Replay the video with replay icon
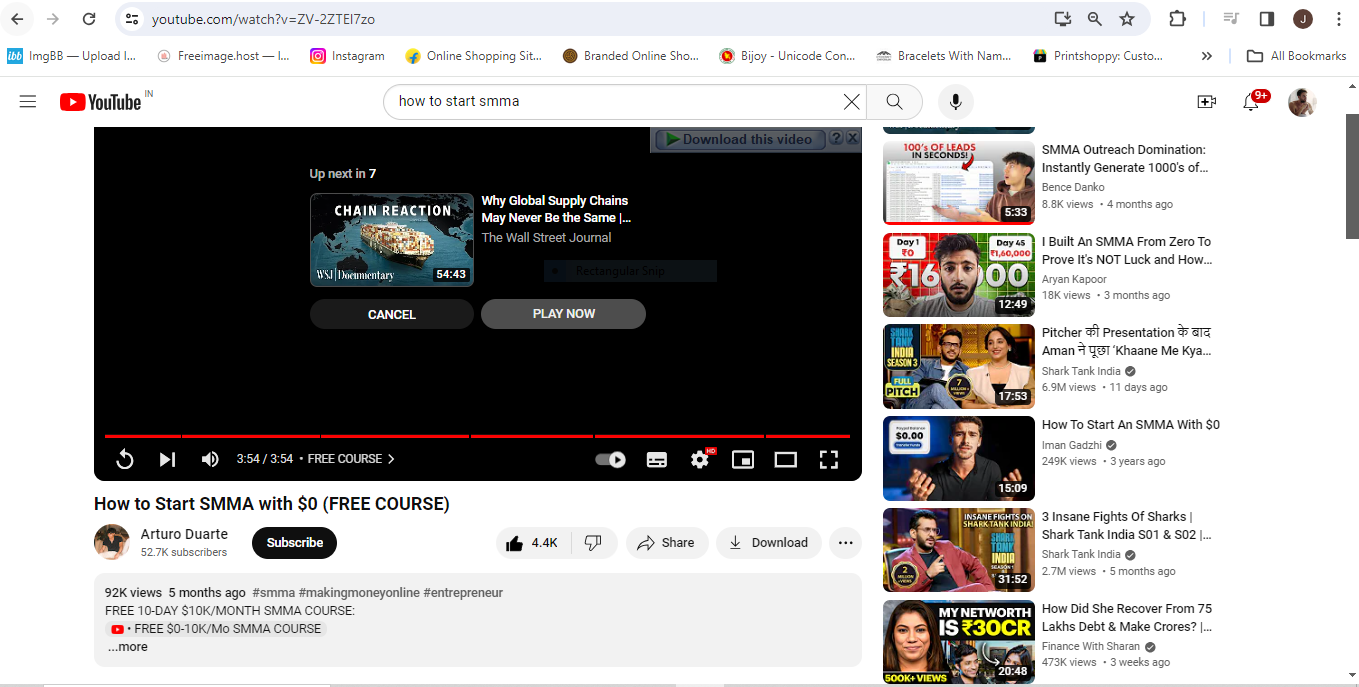 click(125, 459)
